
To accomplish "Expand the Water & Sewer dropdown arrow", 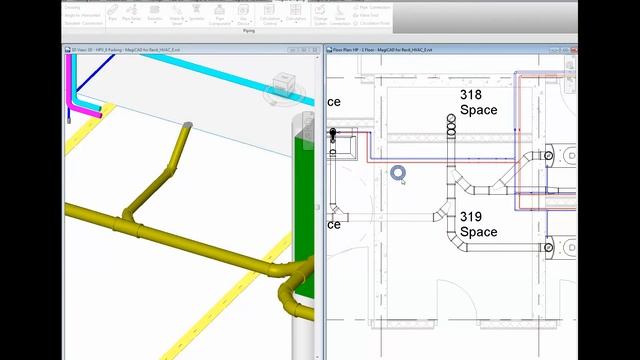I will [187, 21].
